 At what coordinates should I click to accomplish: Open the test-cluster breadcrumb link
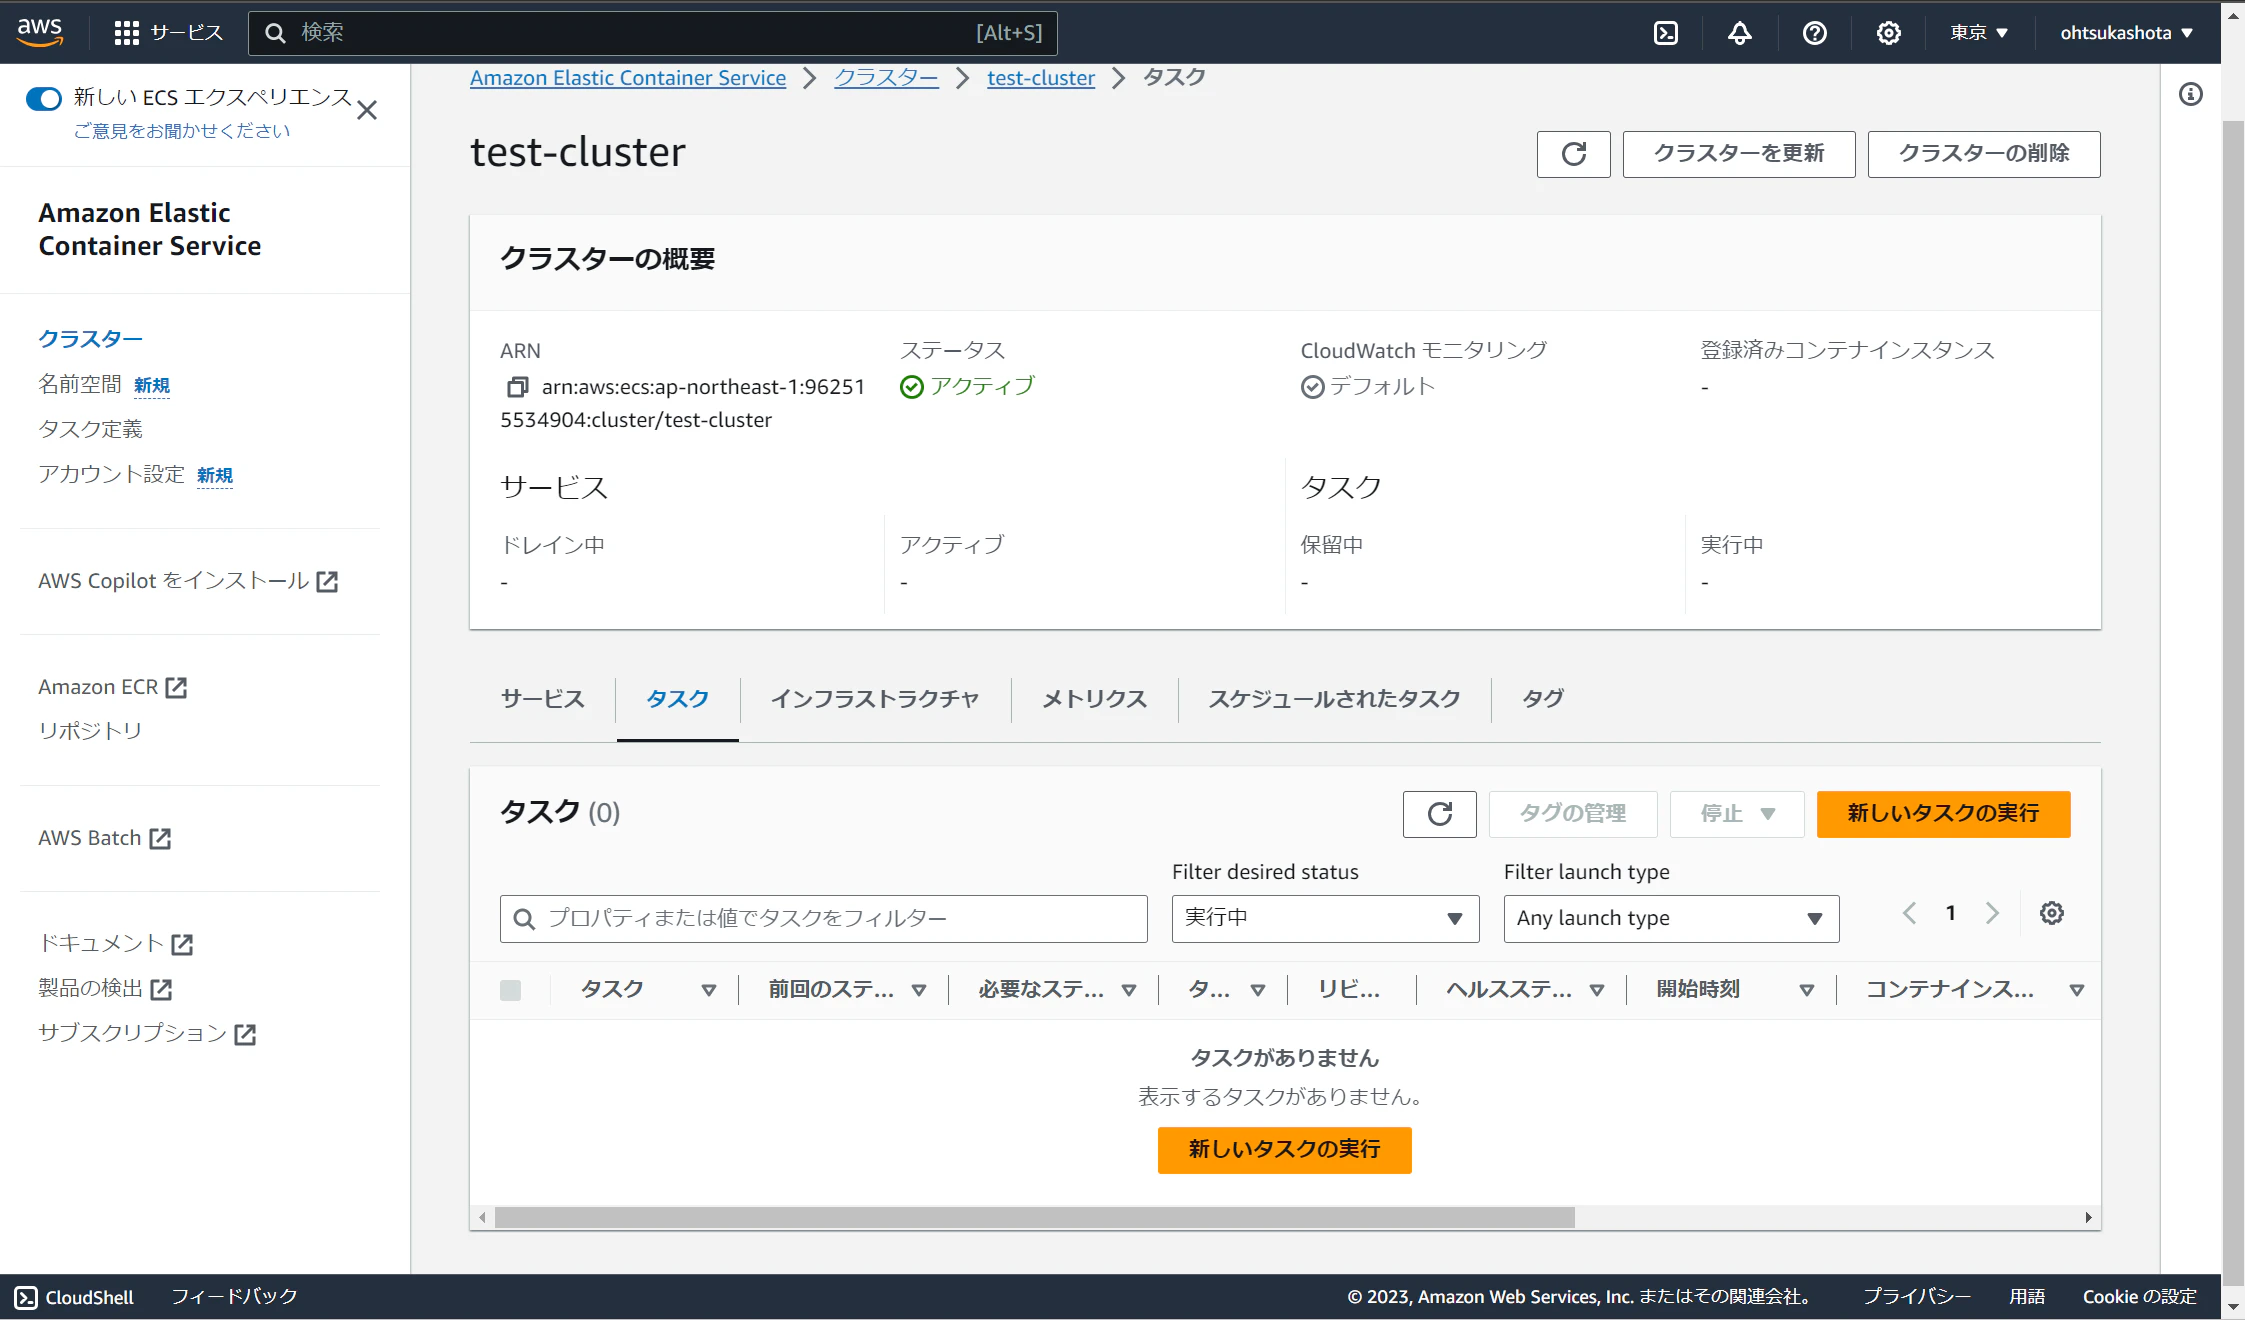point(1041,78)
